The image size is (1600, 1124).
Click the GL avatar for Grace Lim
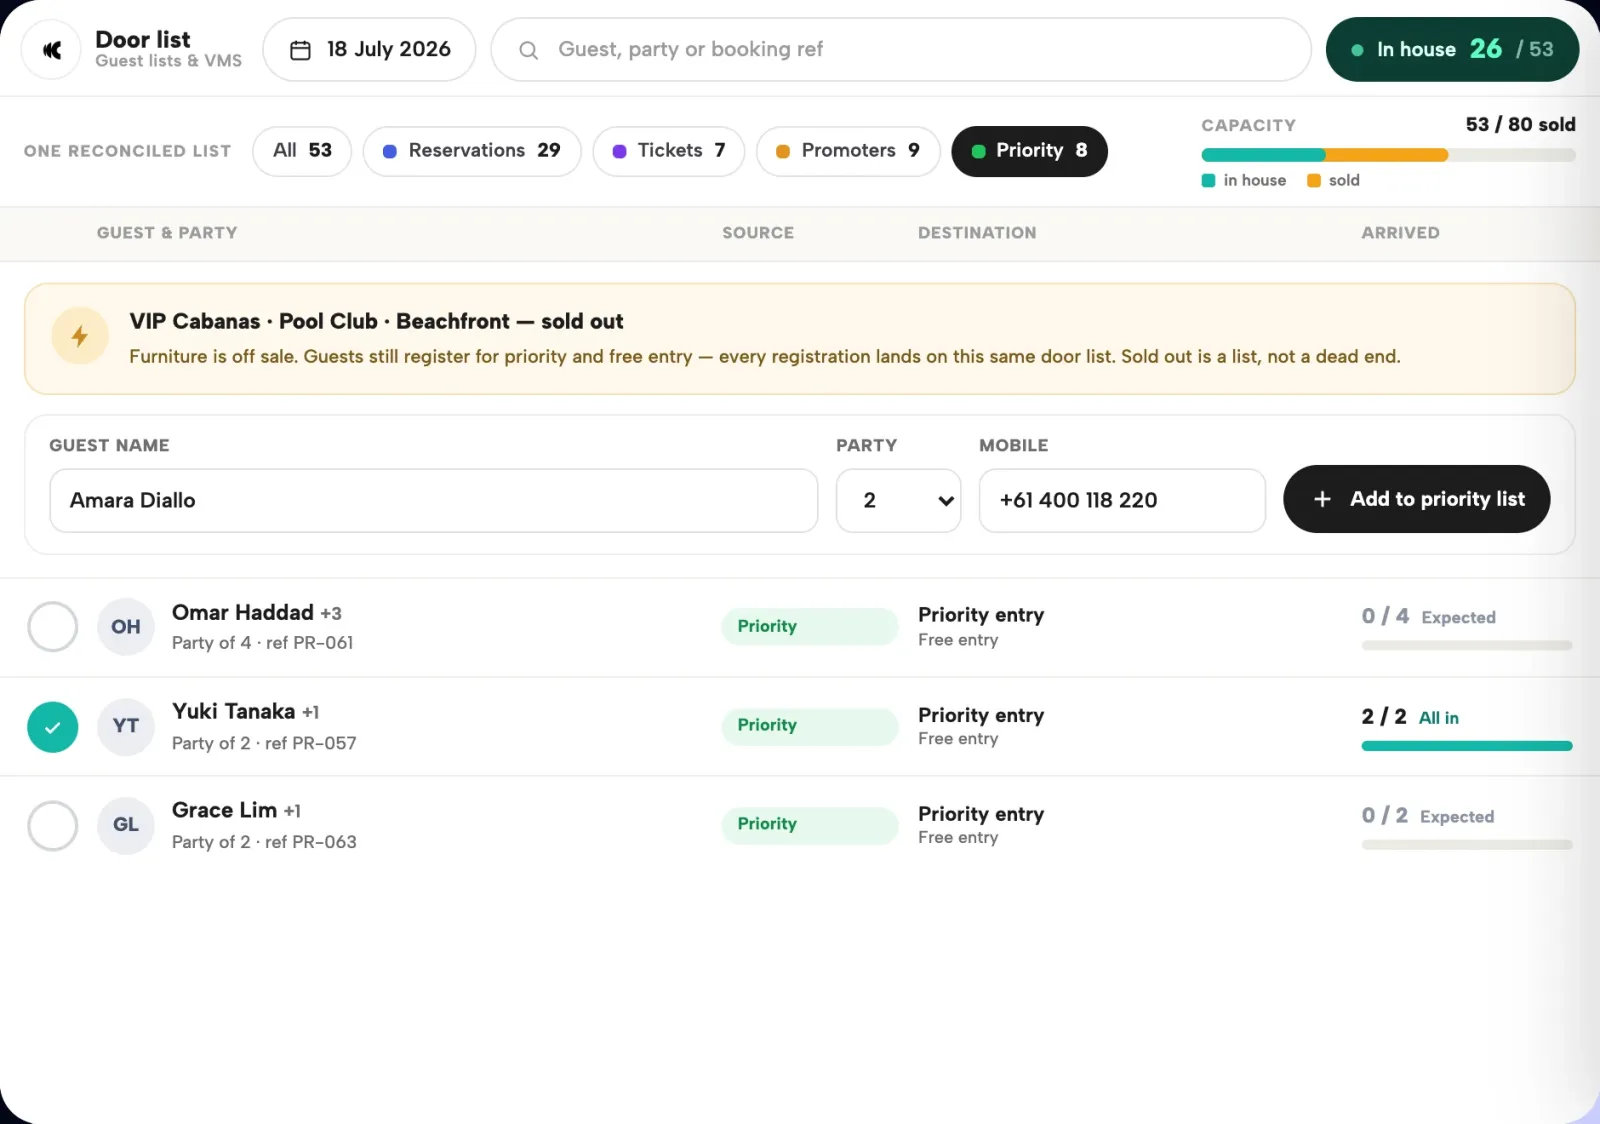tap(126, 826)
